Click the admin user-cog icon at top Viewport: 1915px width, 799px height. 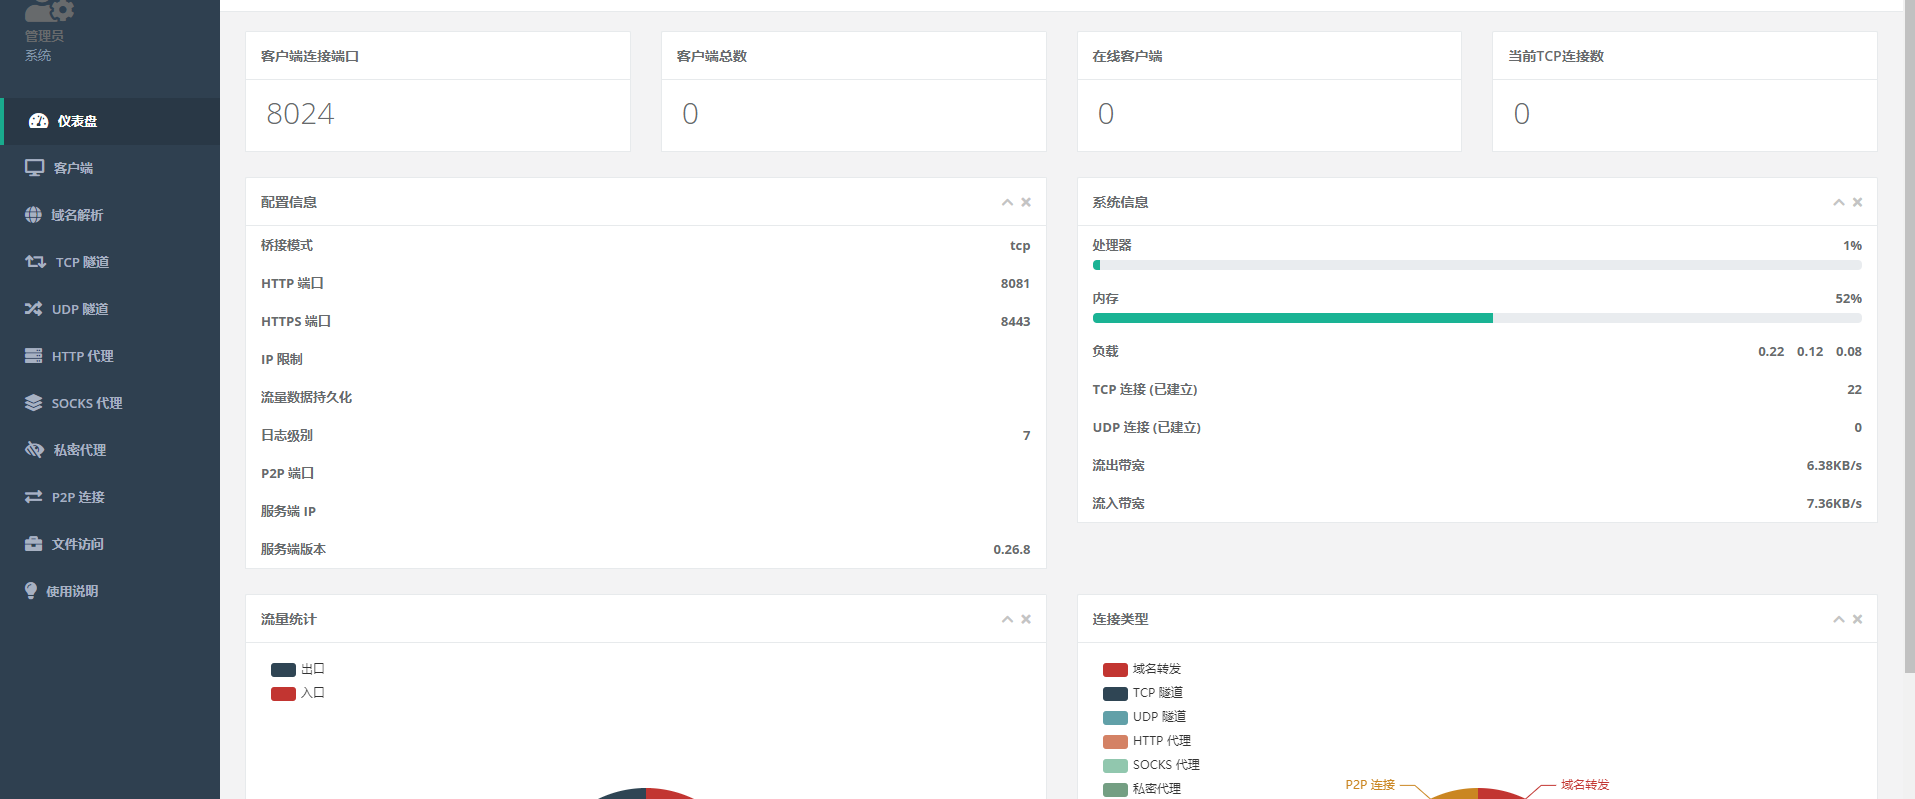[x=49, y=10]
